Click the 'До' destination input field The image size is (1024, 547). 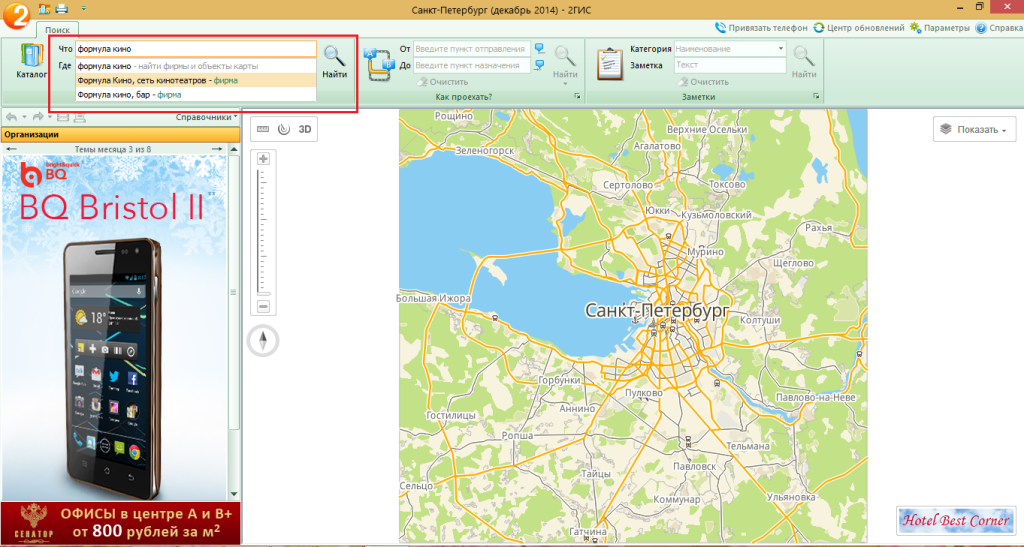pyautogui.click(x=471, y=65)
